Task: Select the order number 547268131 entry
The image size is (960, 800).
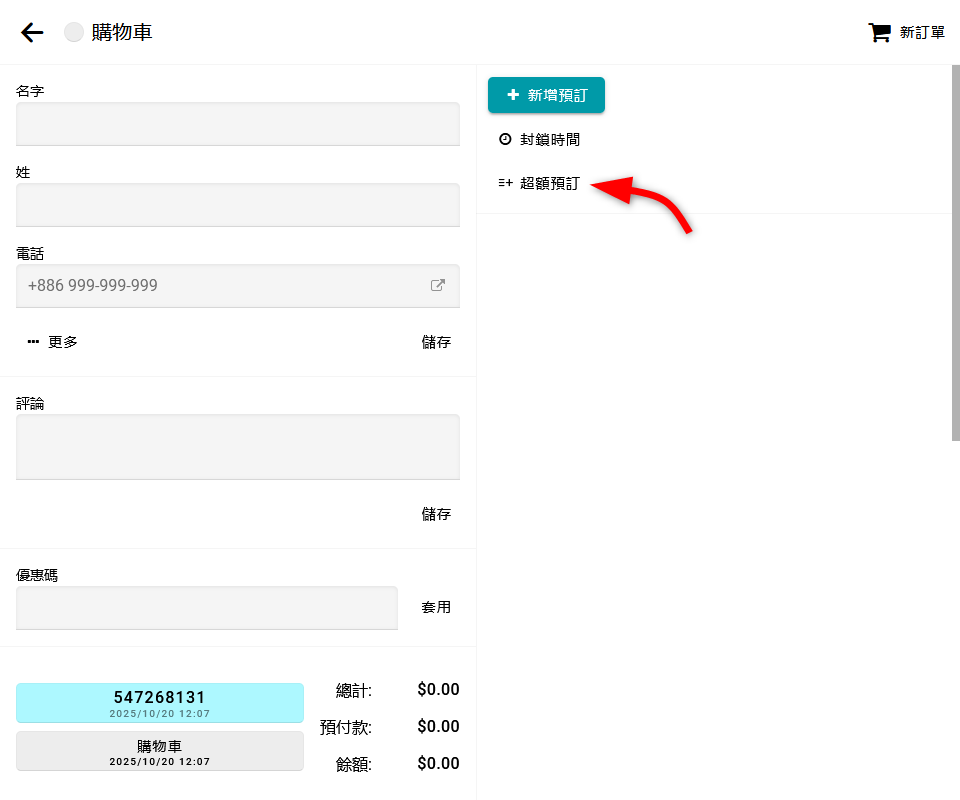Action: [160, 702]
